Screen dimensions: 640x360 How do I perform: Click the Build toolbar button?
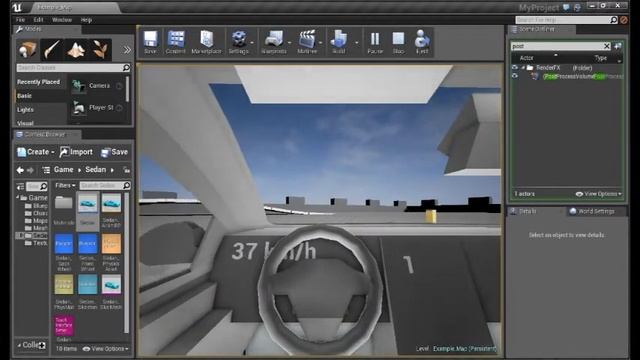[x=339, y=42]
